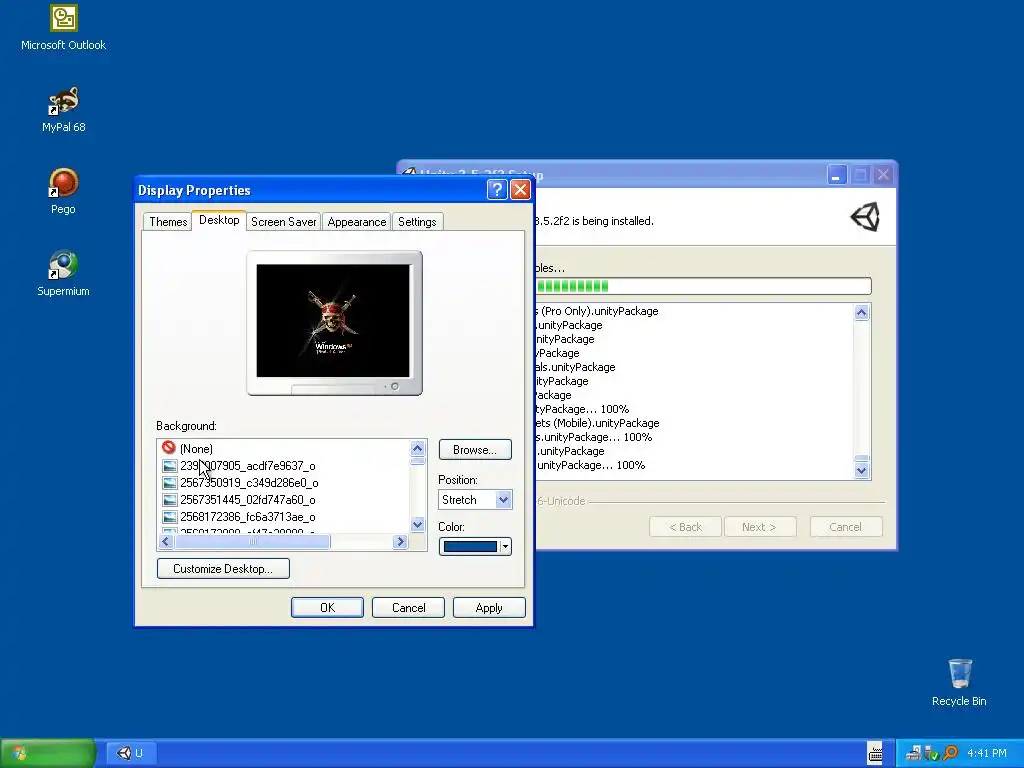Image resolution: width=1024 pixels, height=768 pixels.
Task: Click the 'als.unityPackage' log line
Action: 576,367
